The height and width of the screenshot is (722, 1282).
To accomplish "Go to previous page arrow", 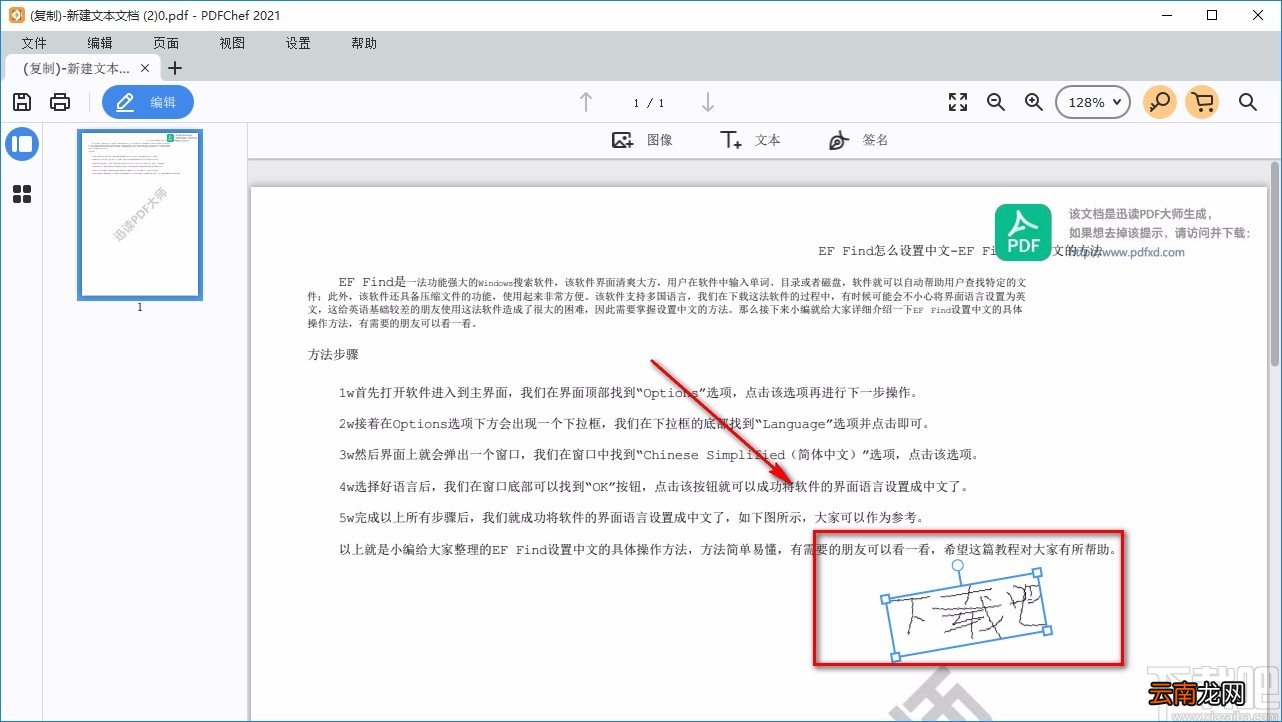I will [x=586, y=102].
